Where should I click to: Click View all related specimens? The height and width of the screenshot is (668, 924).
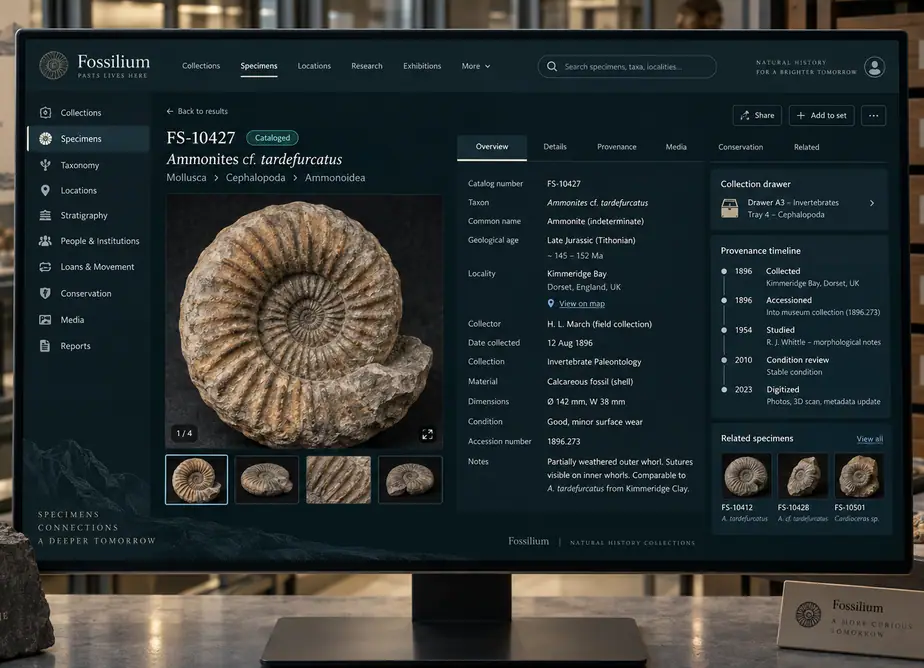(869, 439)
